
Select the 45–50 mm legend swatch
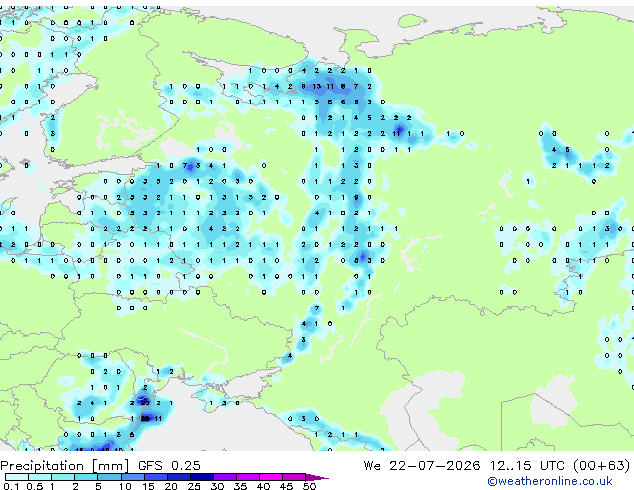[x=294, y=477]
